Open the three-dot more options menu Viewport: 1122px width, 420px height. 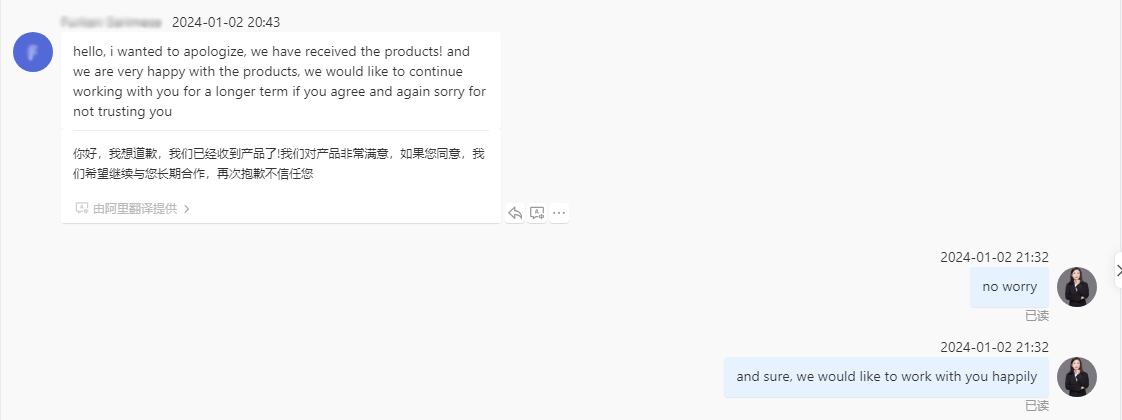(559, 213)
